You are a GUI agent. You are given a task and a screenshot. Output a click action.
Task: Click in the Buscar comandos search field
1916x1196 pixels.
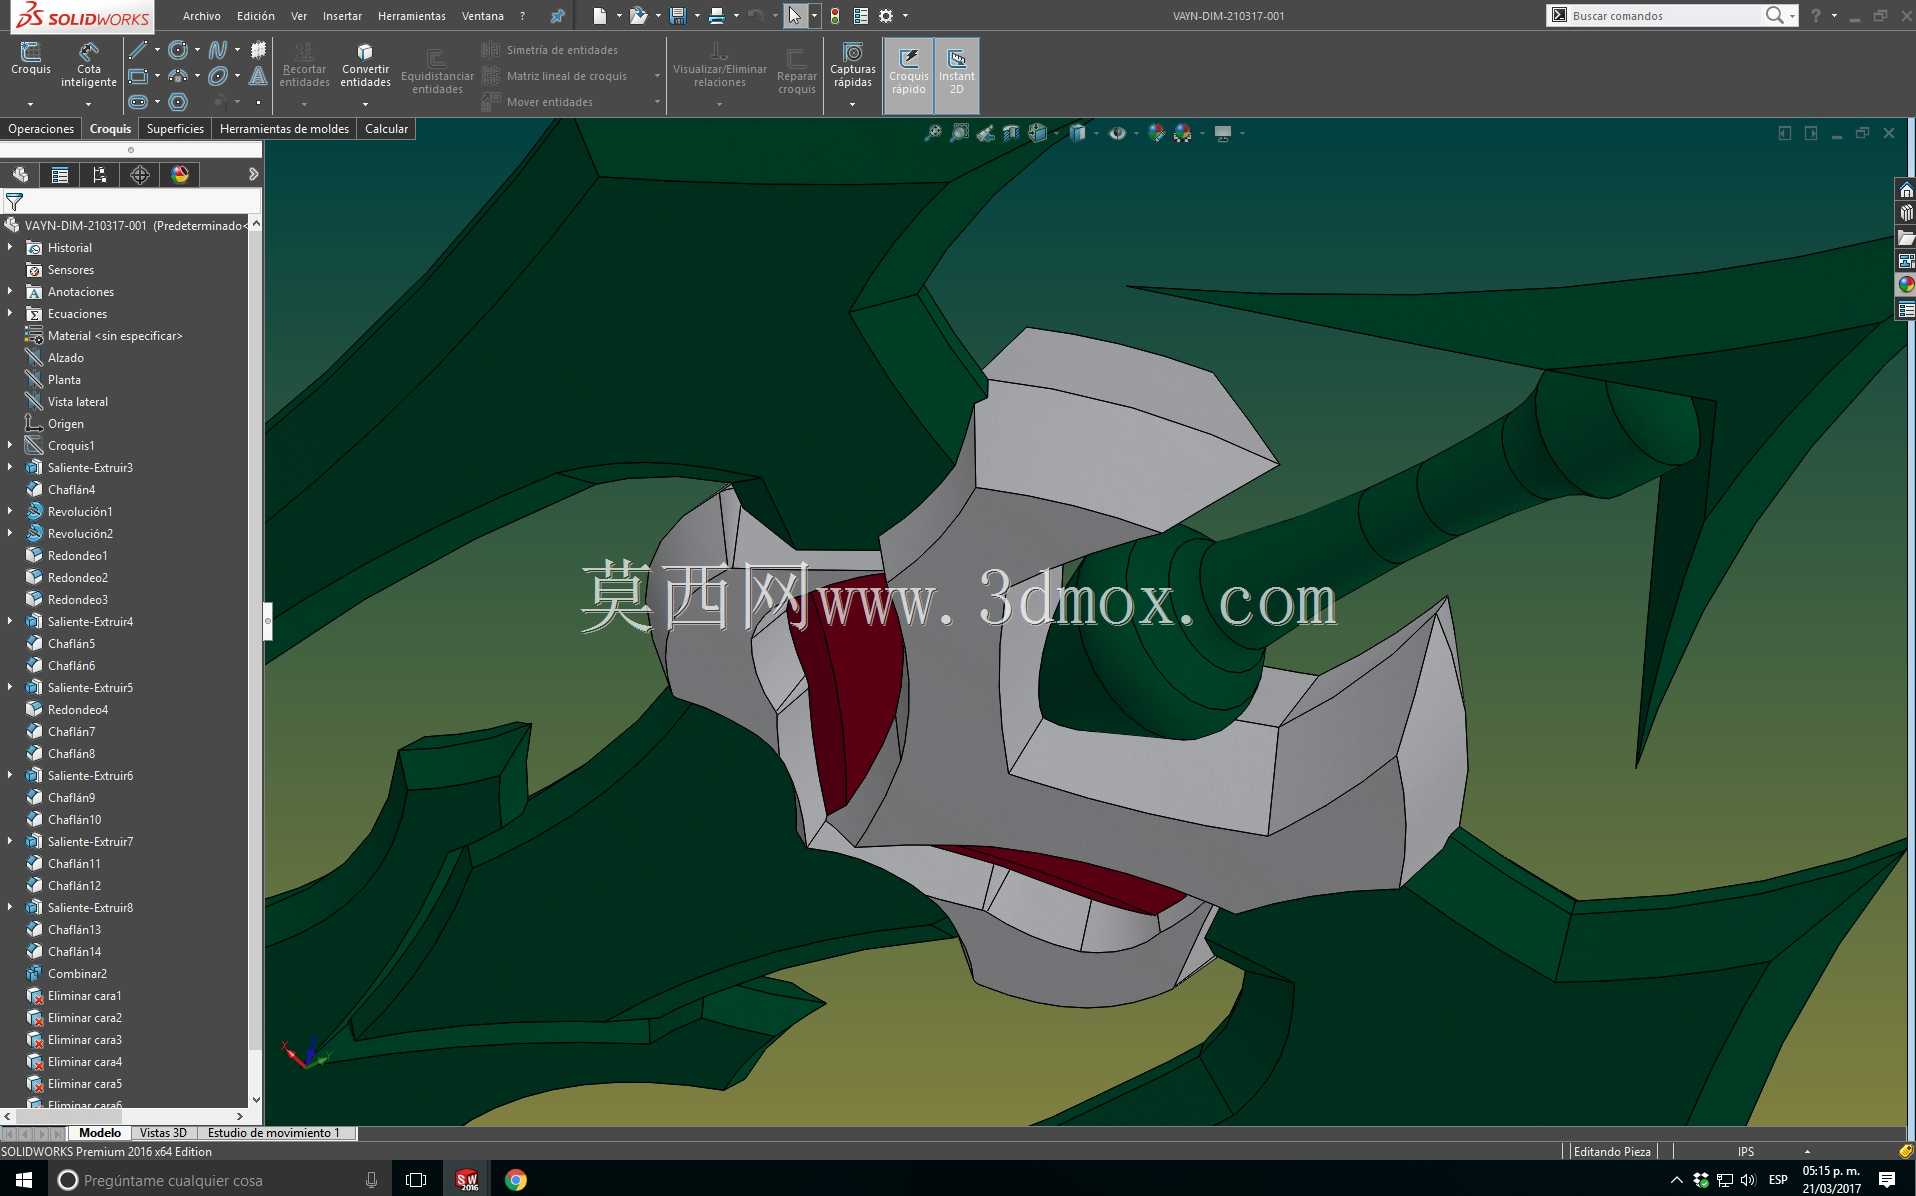pos(1665,16)
